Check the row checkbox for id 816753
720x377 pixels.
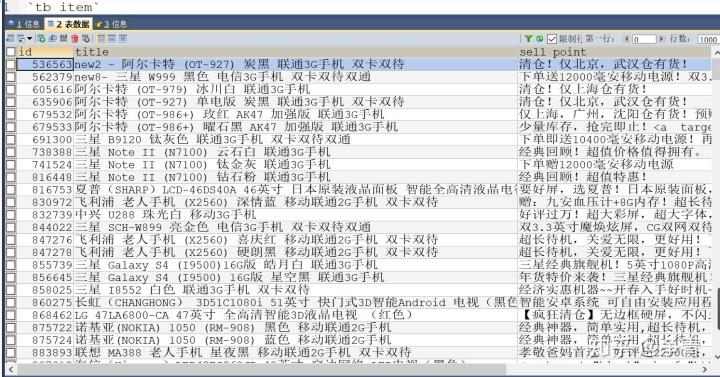[x=11, y=190]
